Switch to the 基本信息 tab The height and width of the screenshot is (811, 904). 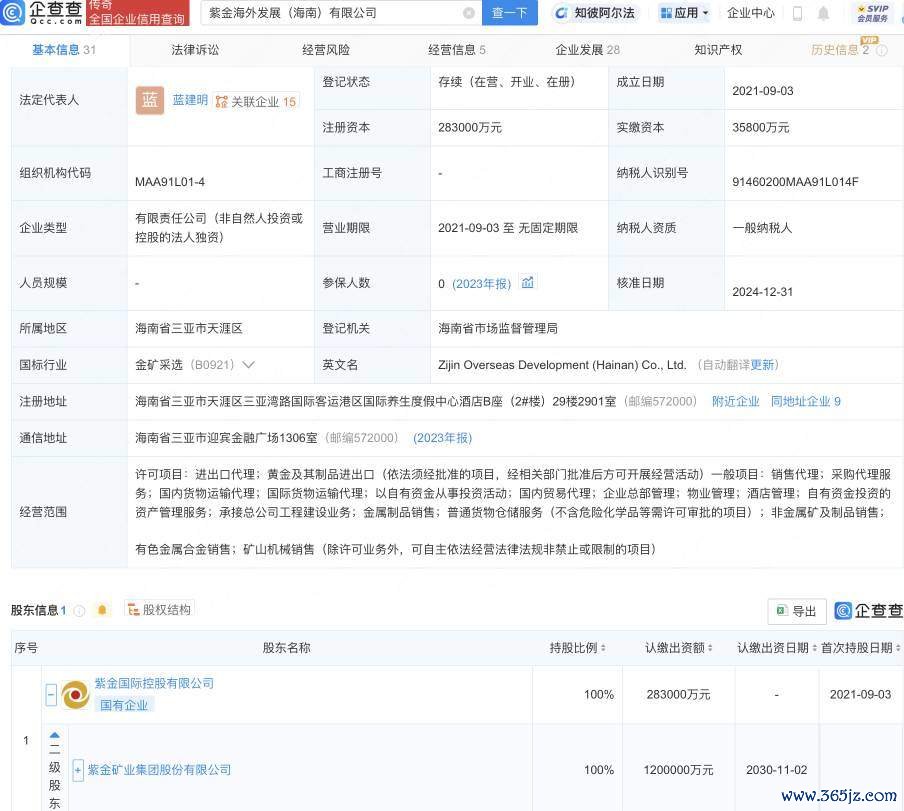pos(63,50)
